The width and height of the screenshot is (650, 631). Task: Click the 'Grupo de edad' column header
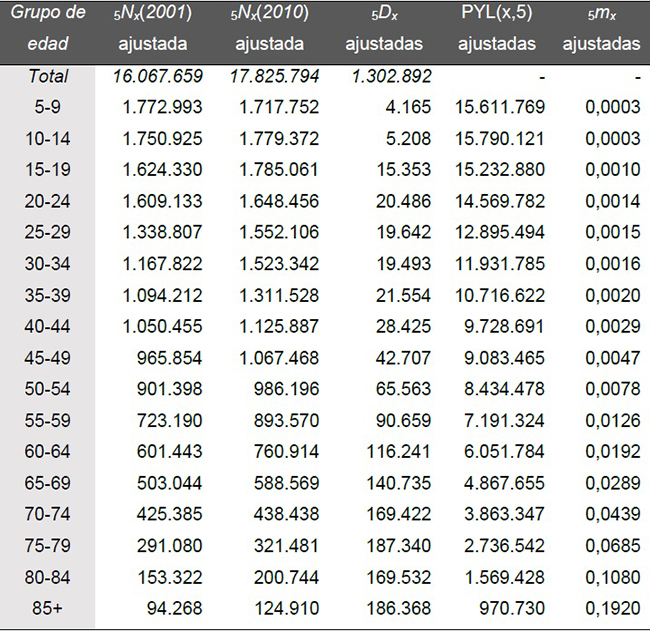click(47, 28)
